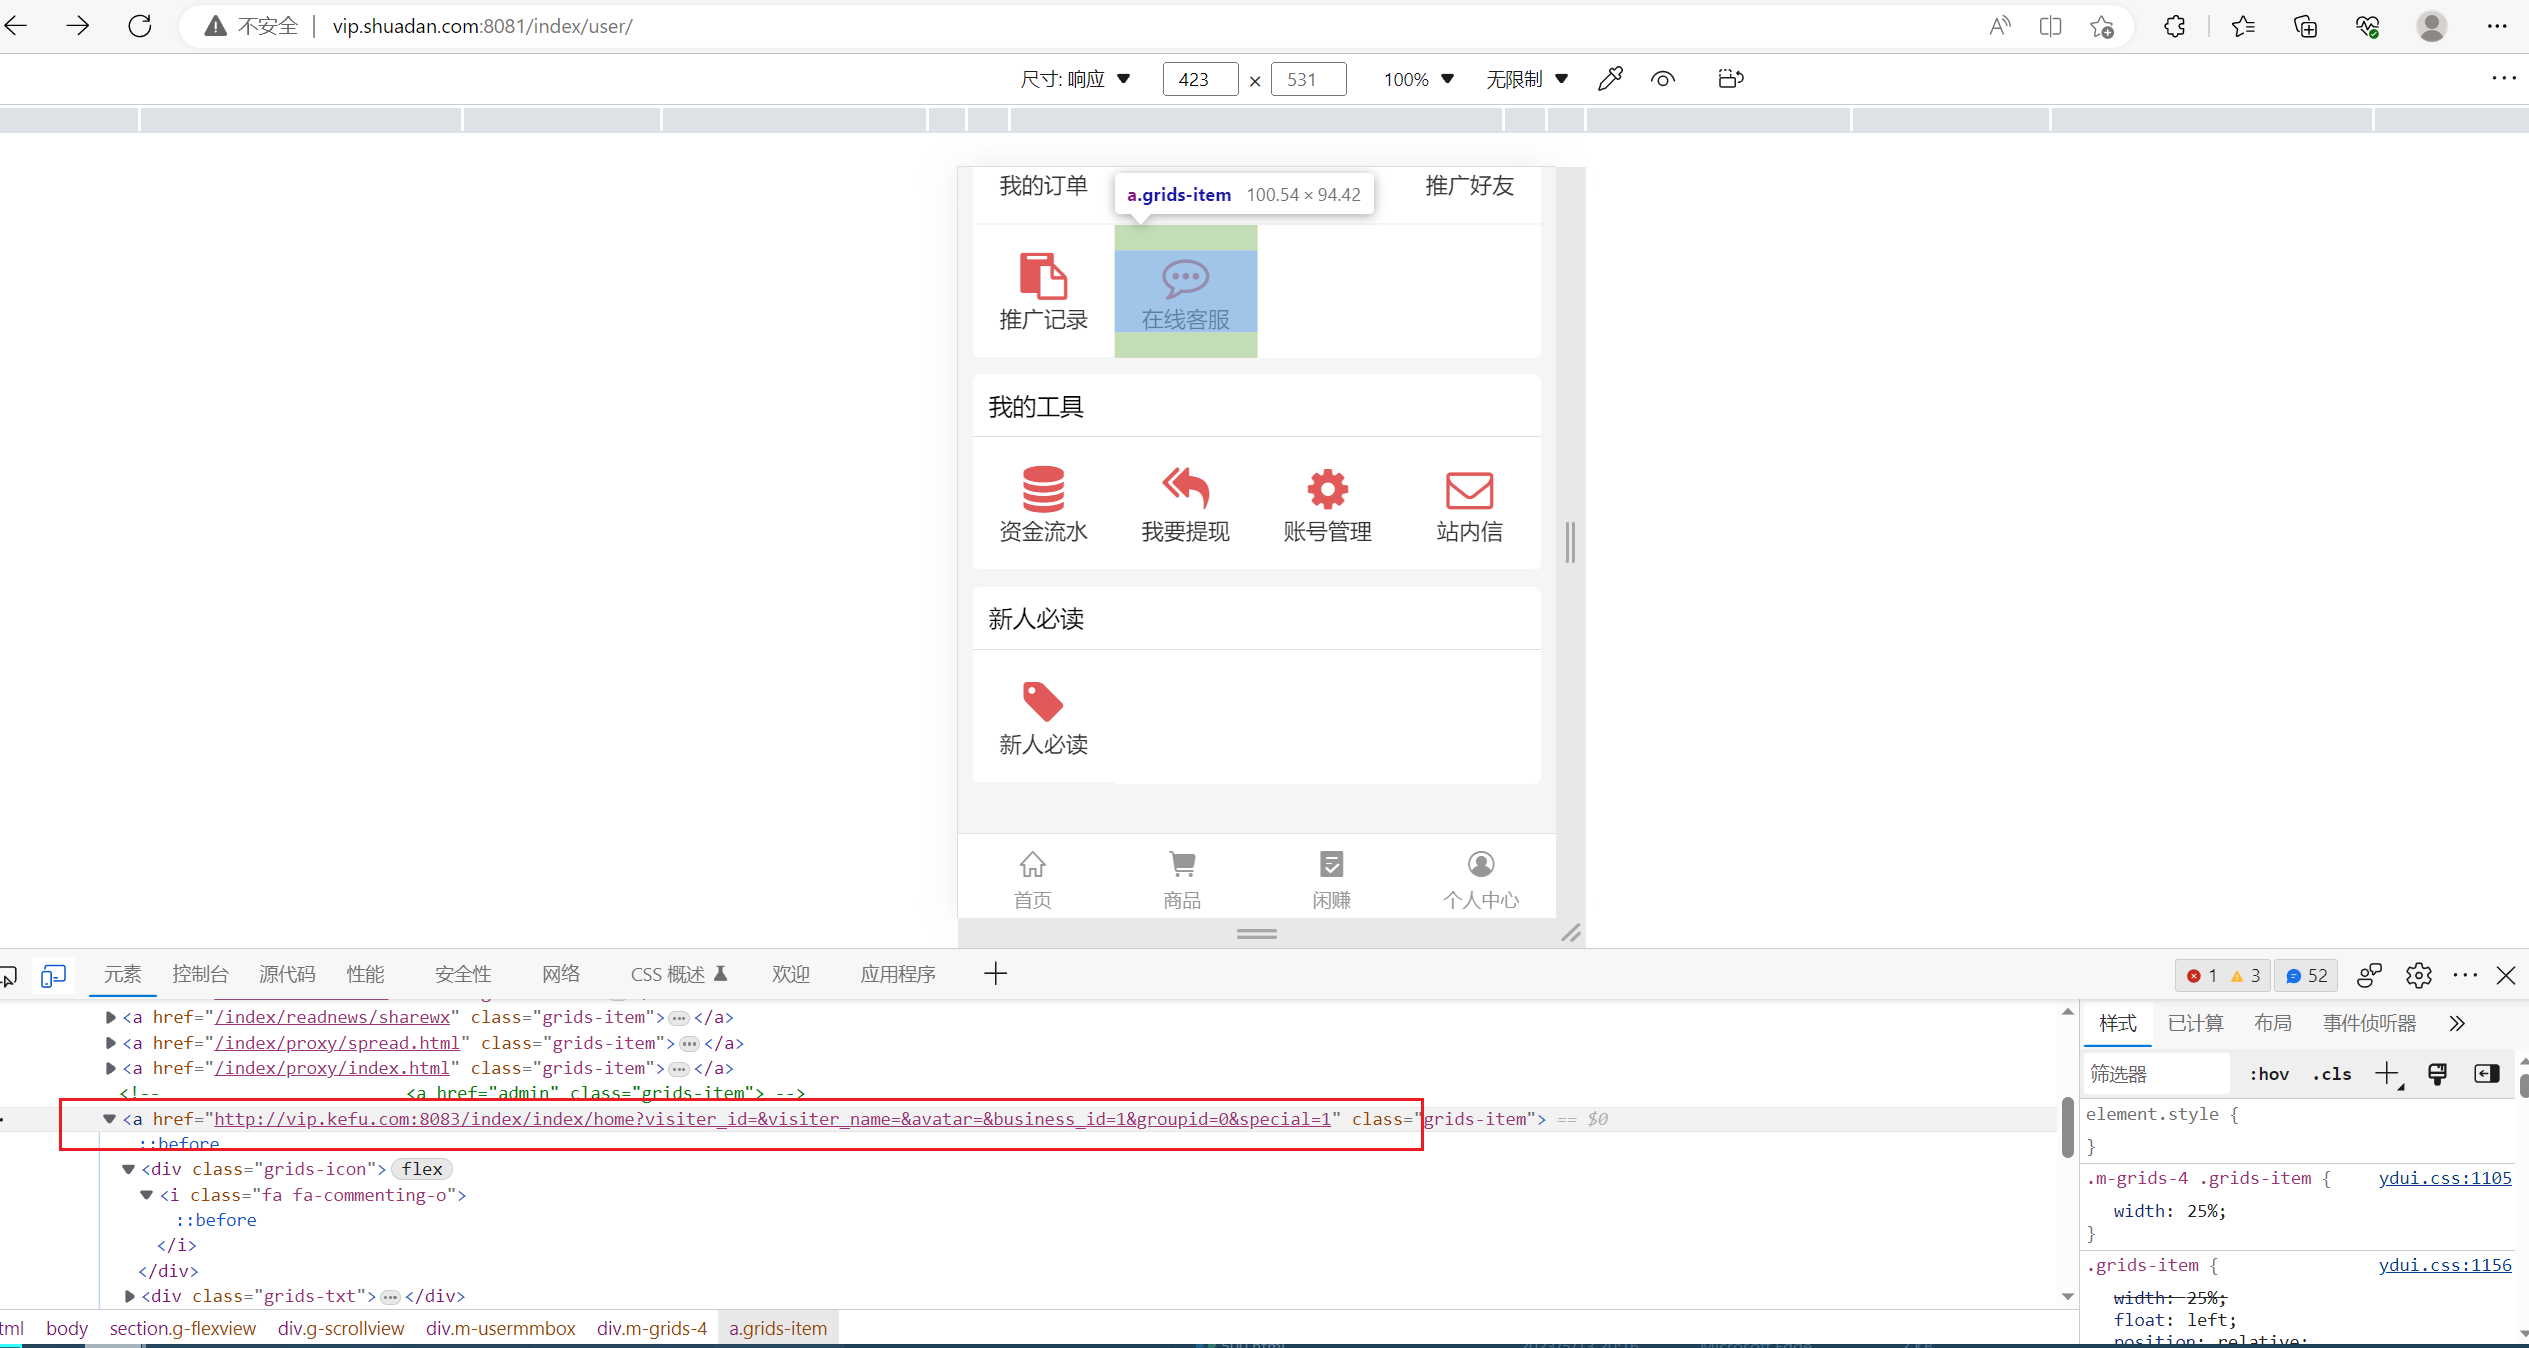Open 账号管理 gear icon
2529x1348 pixels.
[1327, 489]
